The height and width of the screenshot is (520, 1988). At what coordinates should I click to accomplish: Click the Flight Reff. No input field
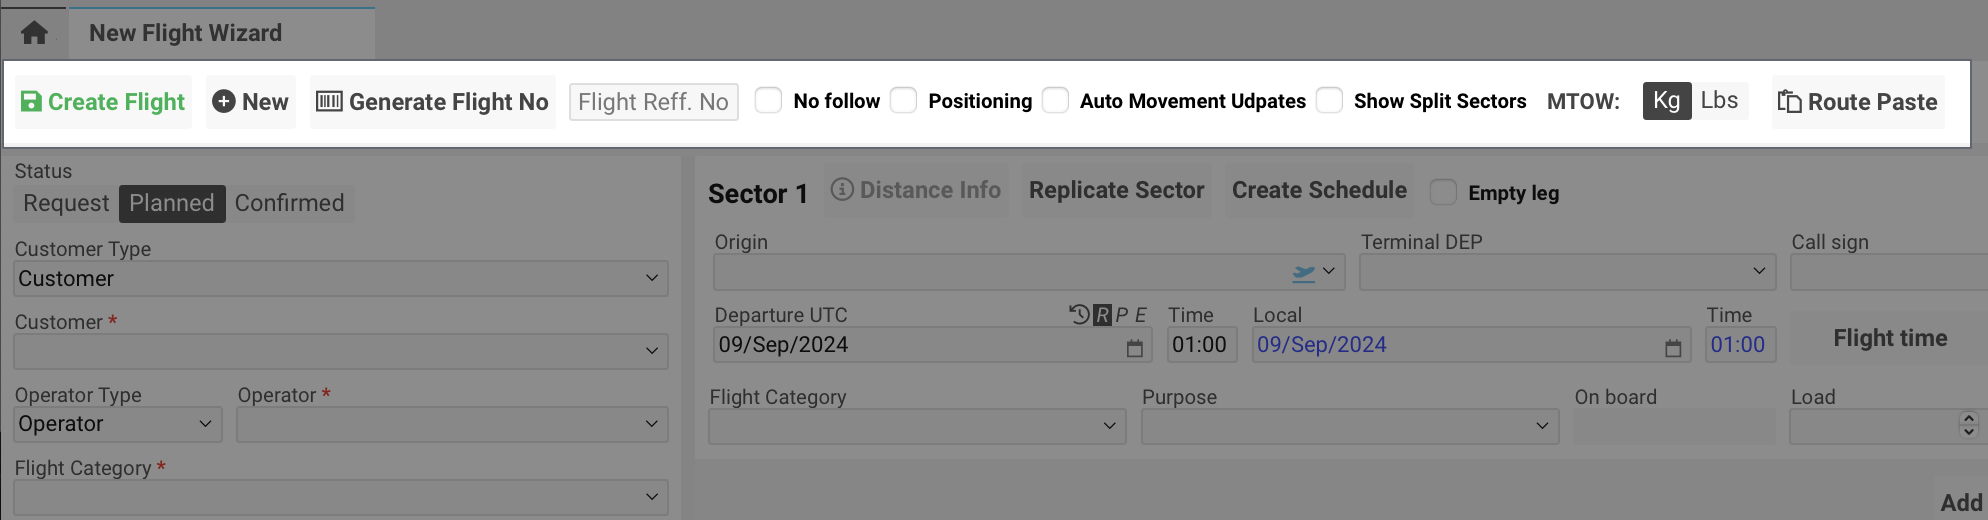[653, 102]
